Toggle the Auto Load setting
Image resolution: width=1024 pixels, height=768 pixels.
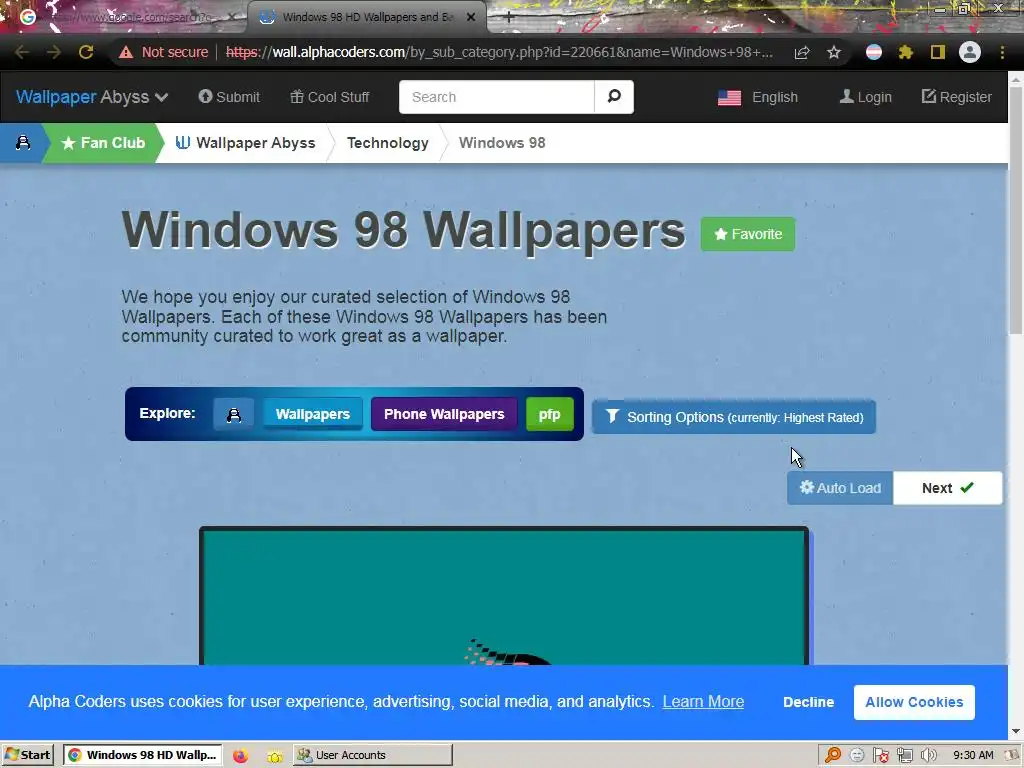840,488
